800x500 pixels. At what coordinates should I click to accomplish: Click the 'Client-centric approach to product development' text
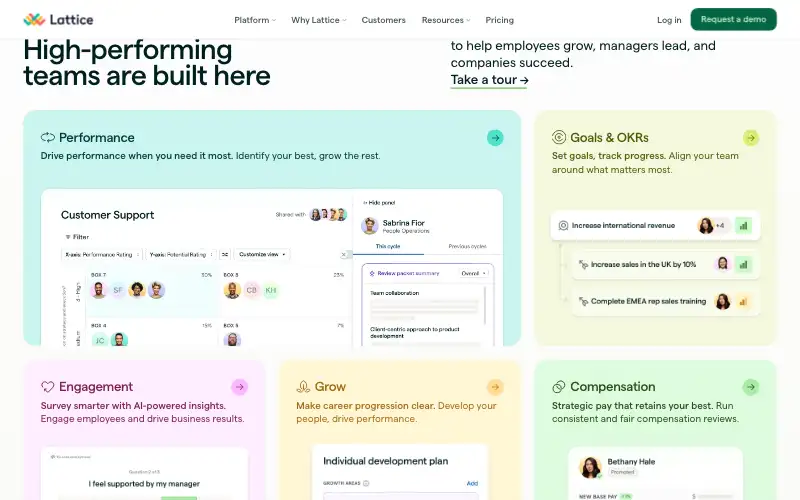414,333
